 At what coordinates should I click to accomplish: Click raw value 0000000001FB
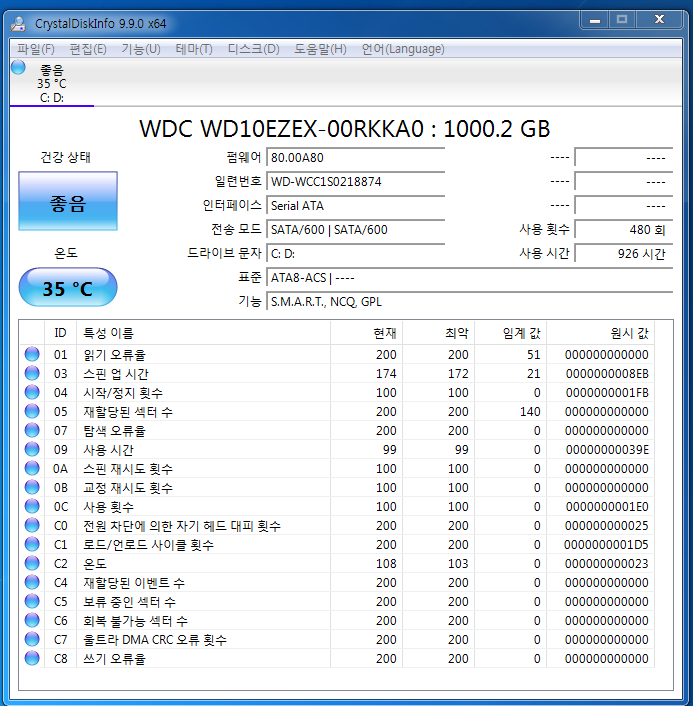click(x=607, y=393)
